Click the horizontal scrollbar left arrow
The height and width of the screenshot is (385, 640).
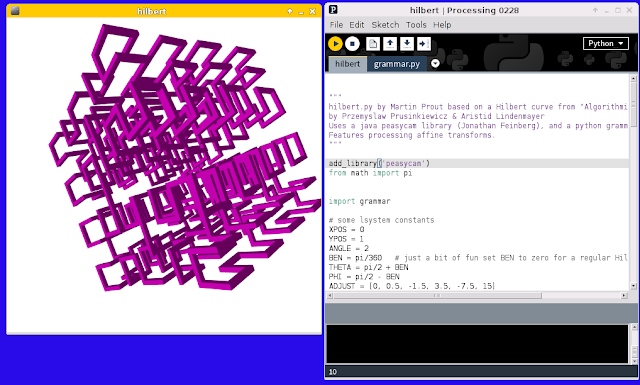(330, 295)
